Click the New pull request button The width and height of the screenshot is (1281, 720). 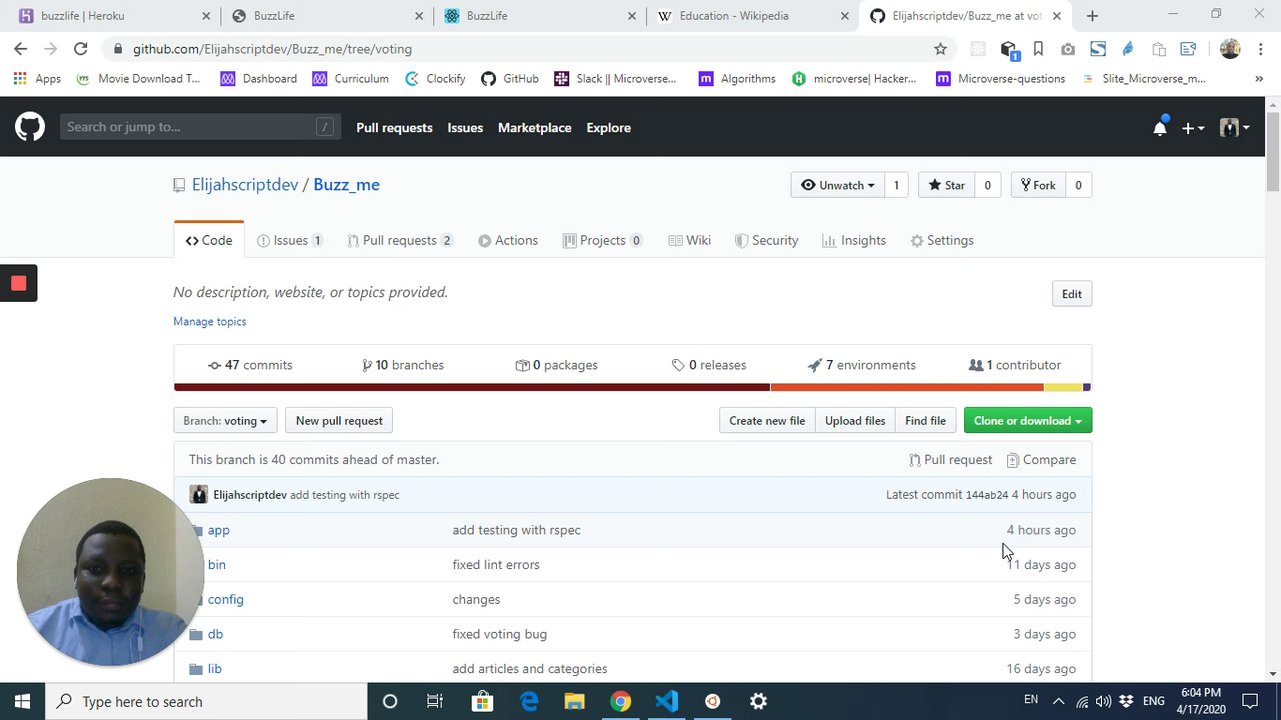(x=339, y=421)
